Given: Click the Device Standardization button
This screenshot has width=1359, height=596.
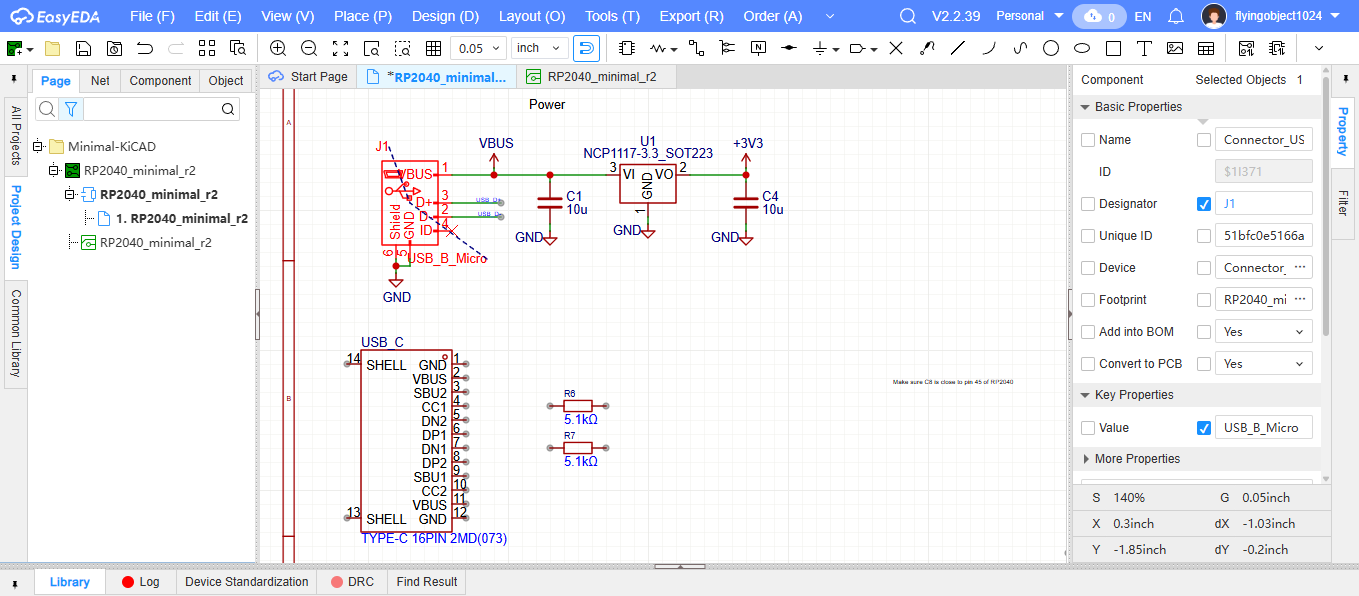Looking at the screenshot, I should tap(246, 582).
